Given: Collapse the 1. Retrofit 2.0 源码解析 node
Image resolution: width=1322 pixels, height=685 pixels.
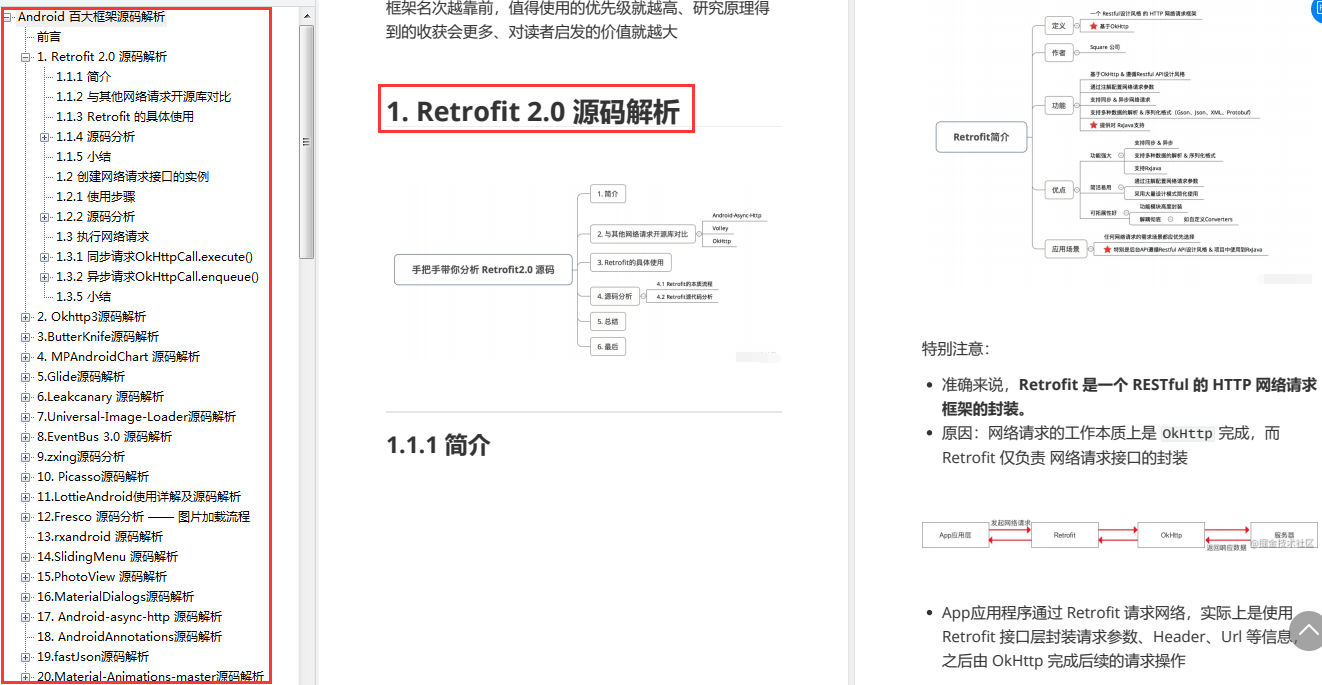Looking at the screenshot, I should pos(26,57).
